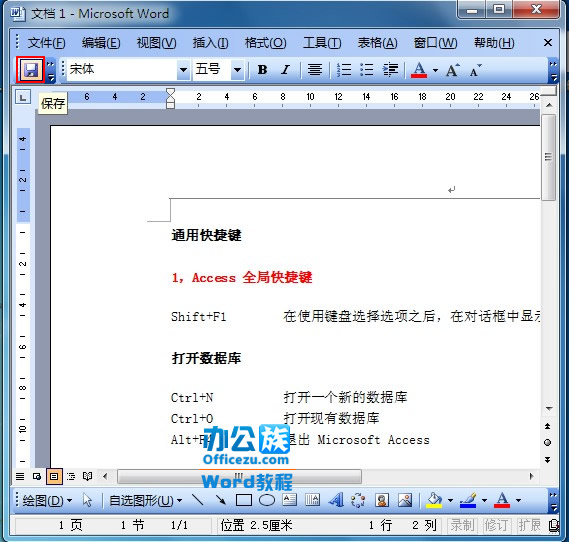
Task: Select the Rectangle shape tool
Action: pyautogui.click(x=244, y=500)
